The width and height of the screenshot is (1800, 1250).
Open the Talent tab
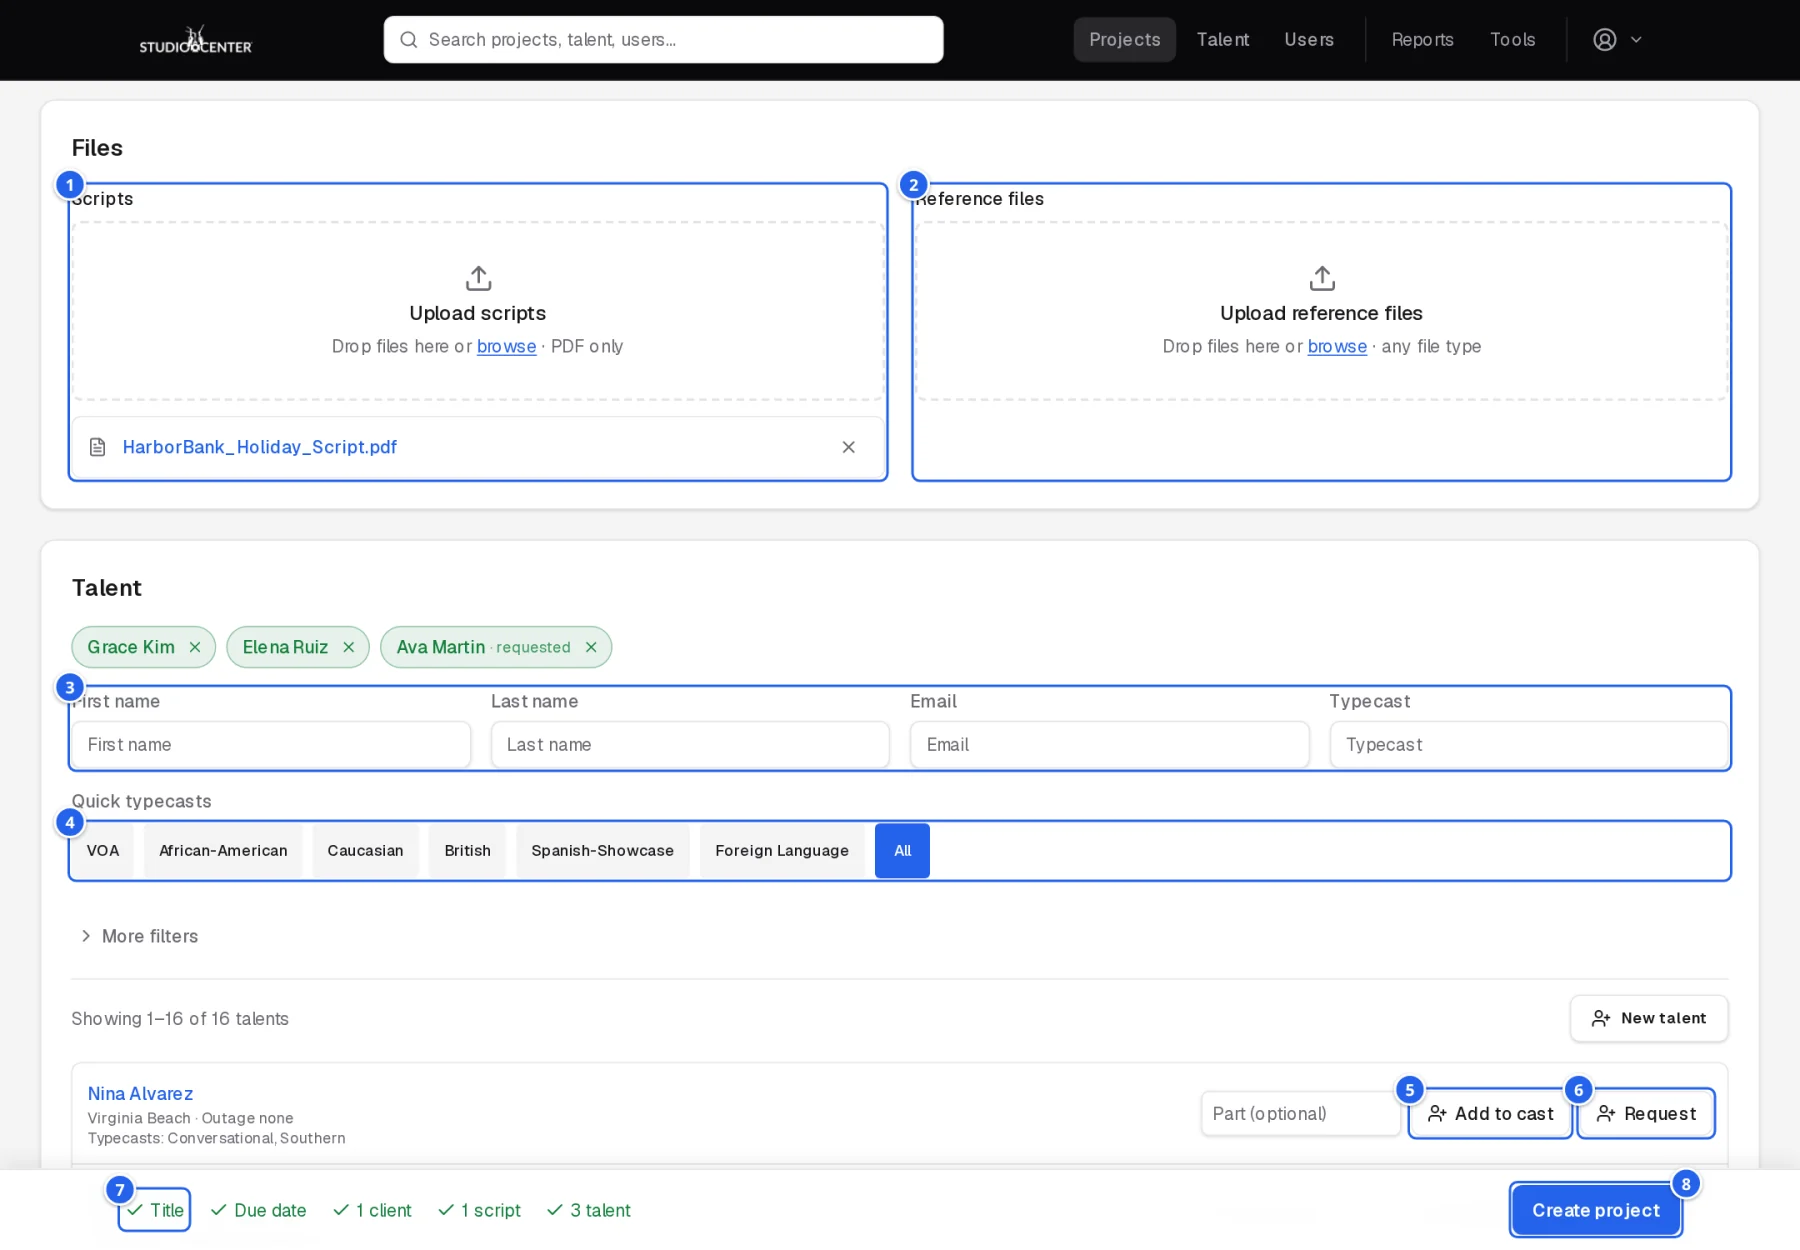point(1222,40)
